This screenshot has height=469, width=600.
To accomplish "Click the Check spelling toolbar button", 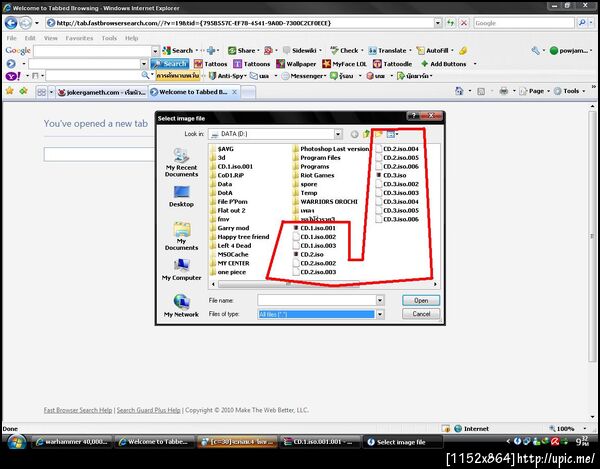I will coord(346,50).
